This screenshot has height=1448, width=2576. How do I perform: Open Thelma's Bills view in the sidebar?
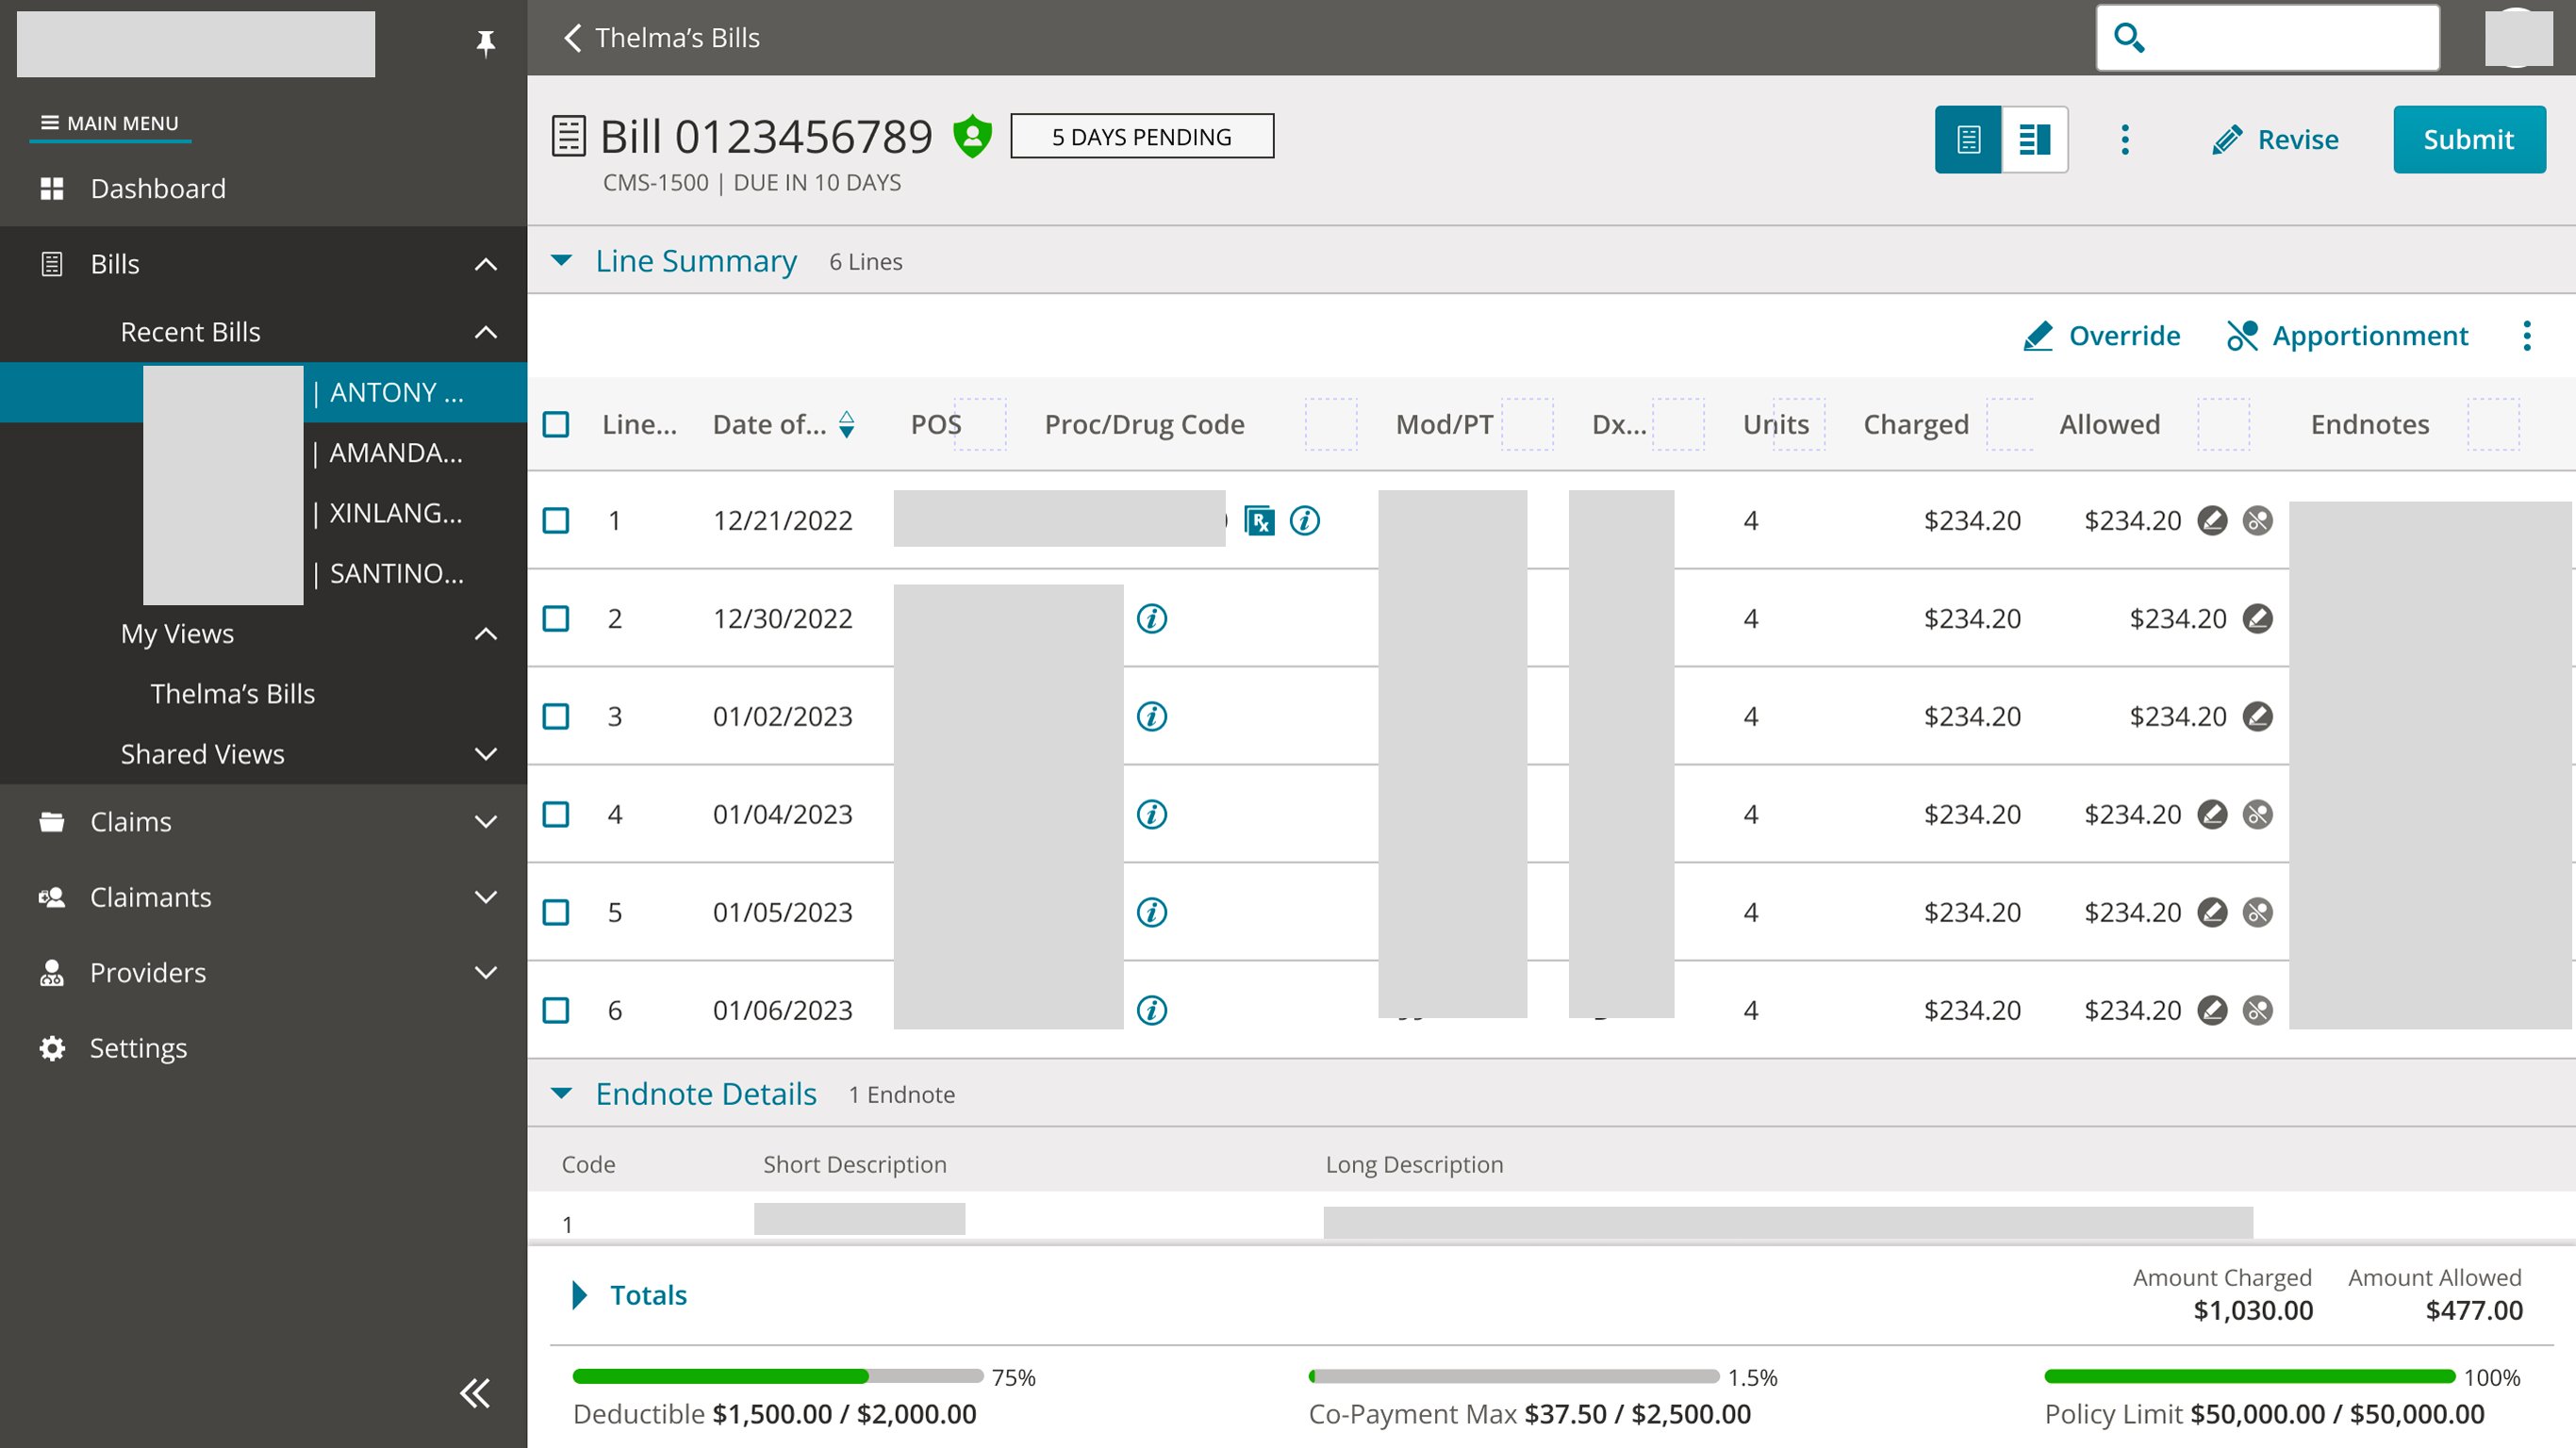pyautogui.click(x=232, y=694)
